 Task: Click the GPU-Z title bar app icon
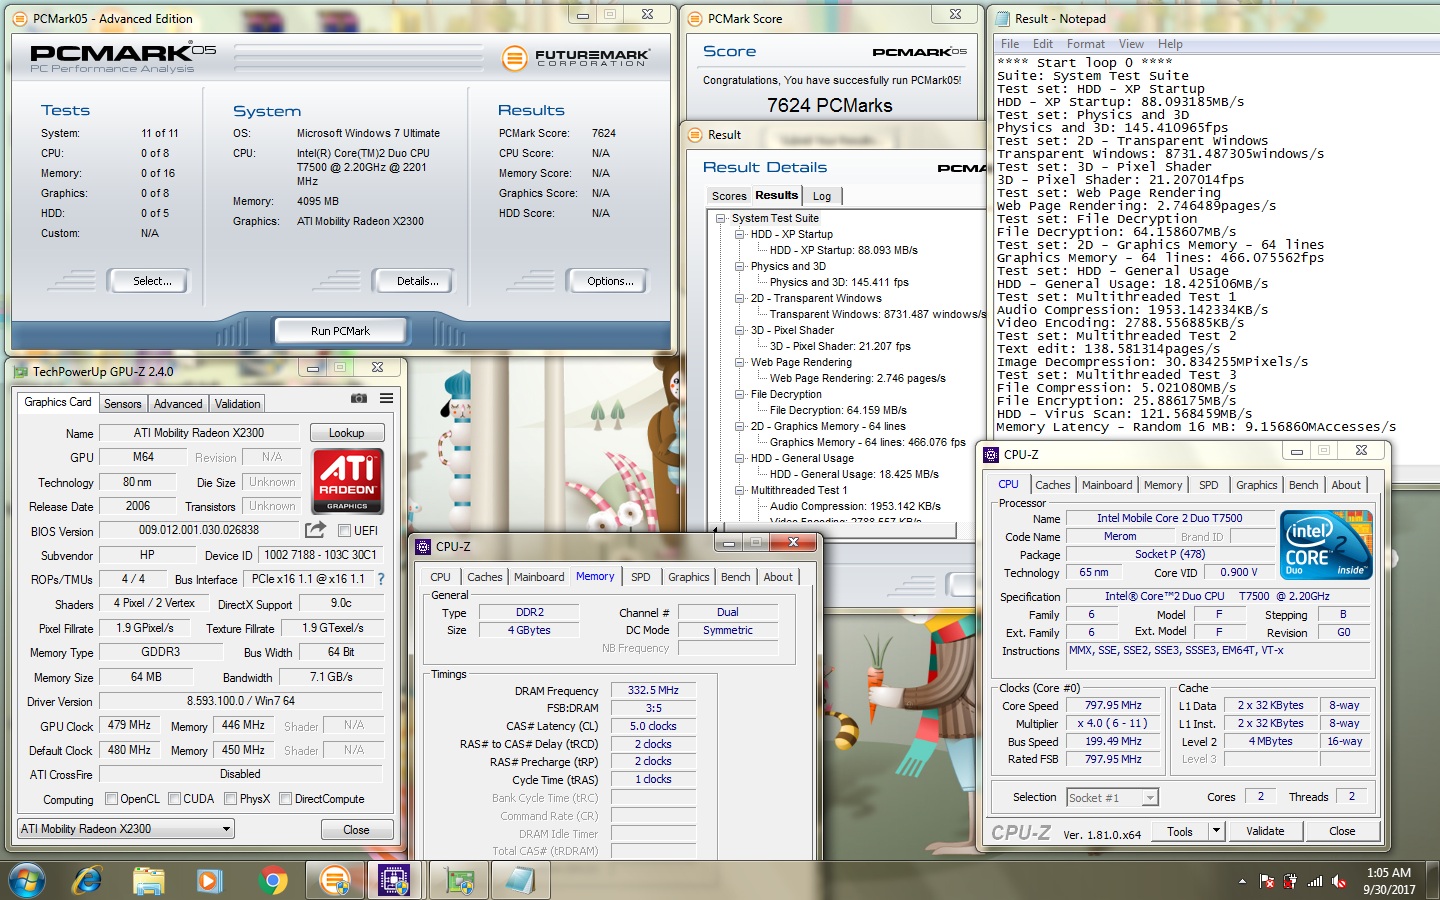coord(20,371)
